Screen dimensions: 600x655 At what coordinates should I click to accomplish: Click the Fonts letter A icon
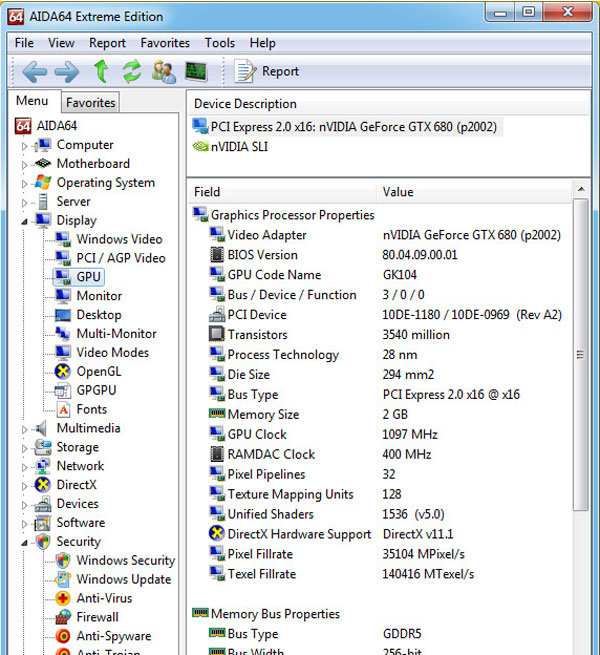click(63, 409)
